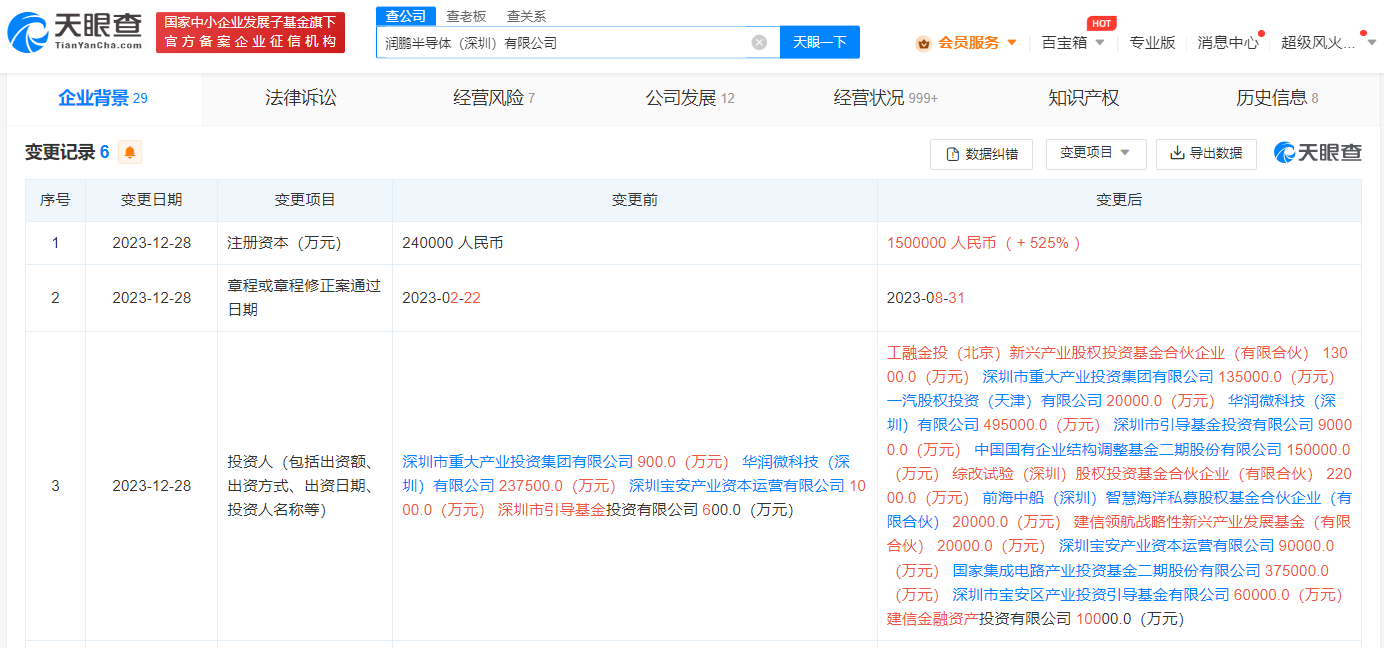Open the 会员服务 menu label
This screenshot has width=1384, height=648.
[x=968, y=43]
